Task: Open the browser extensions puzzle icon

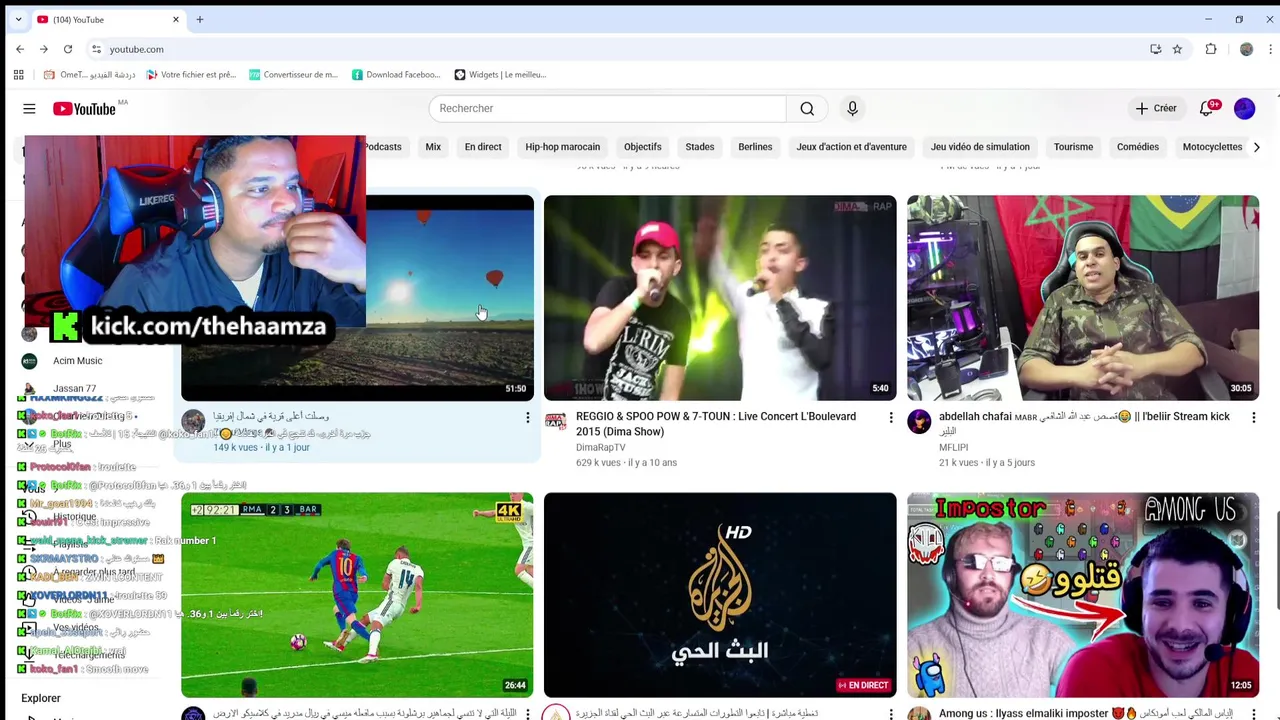Action: point(1211,49)
